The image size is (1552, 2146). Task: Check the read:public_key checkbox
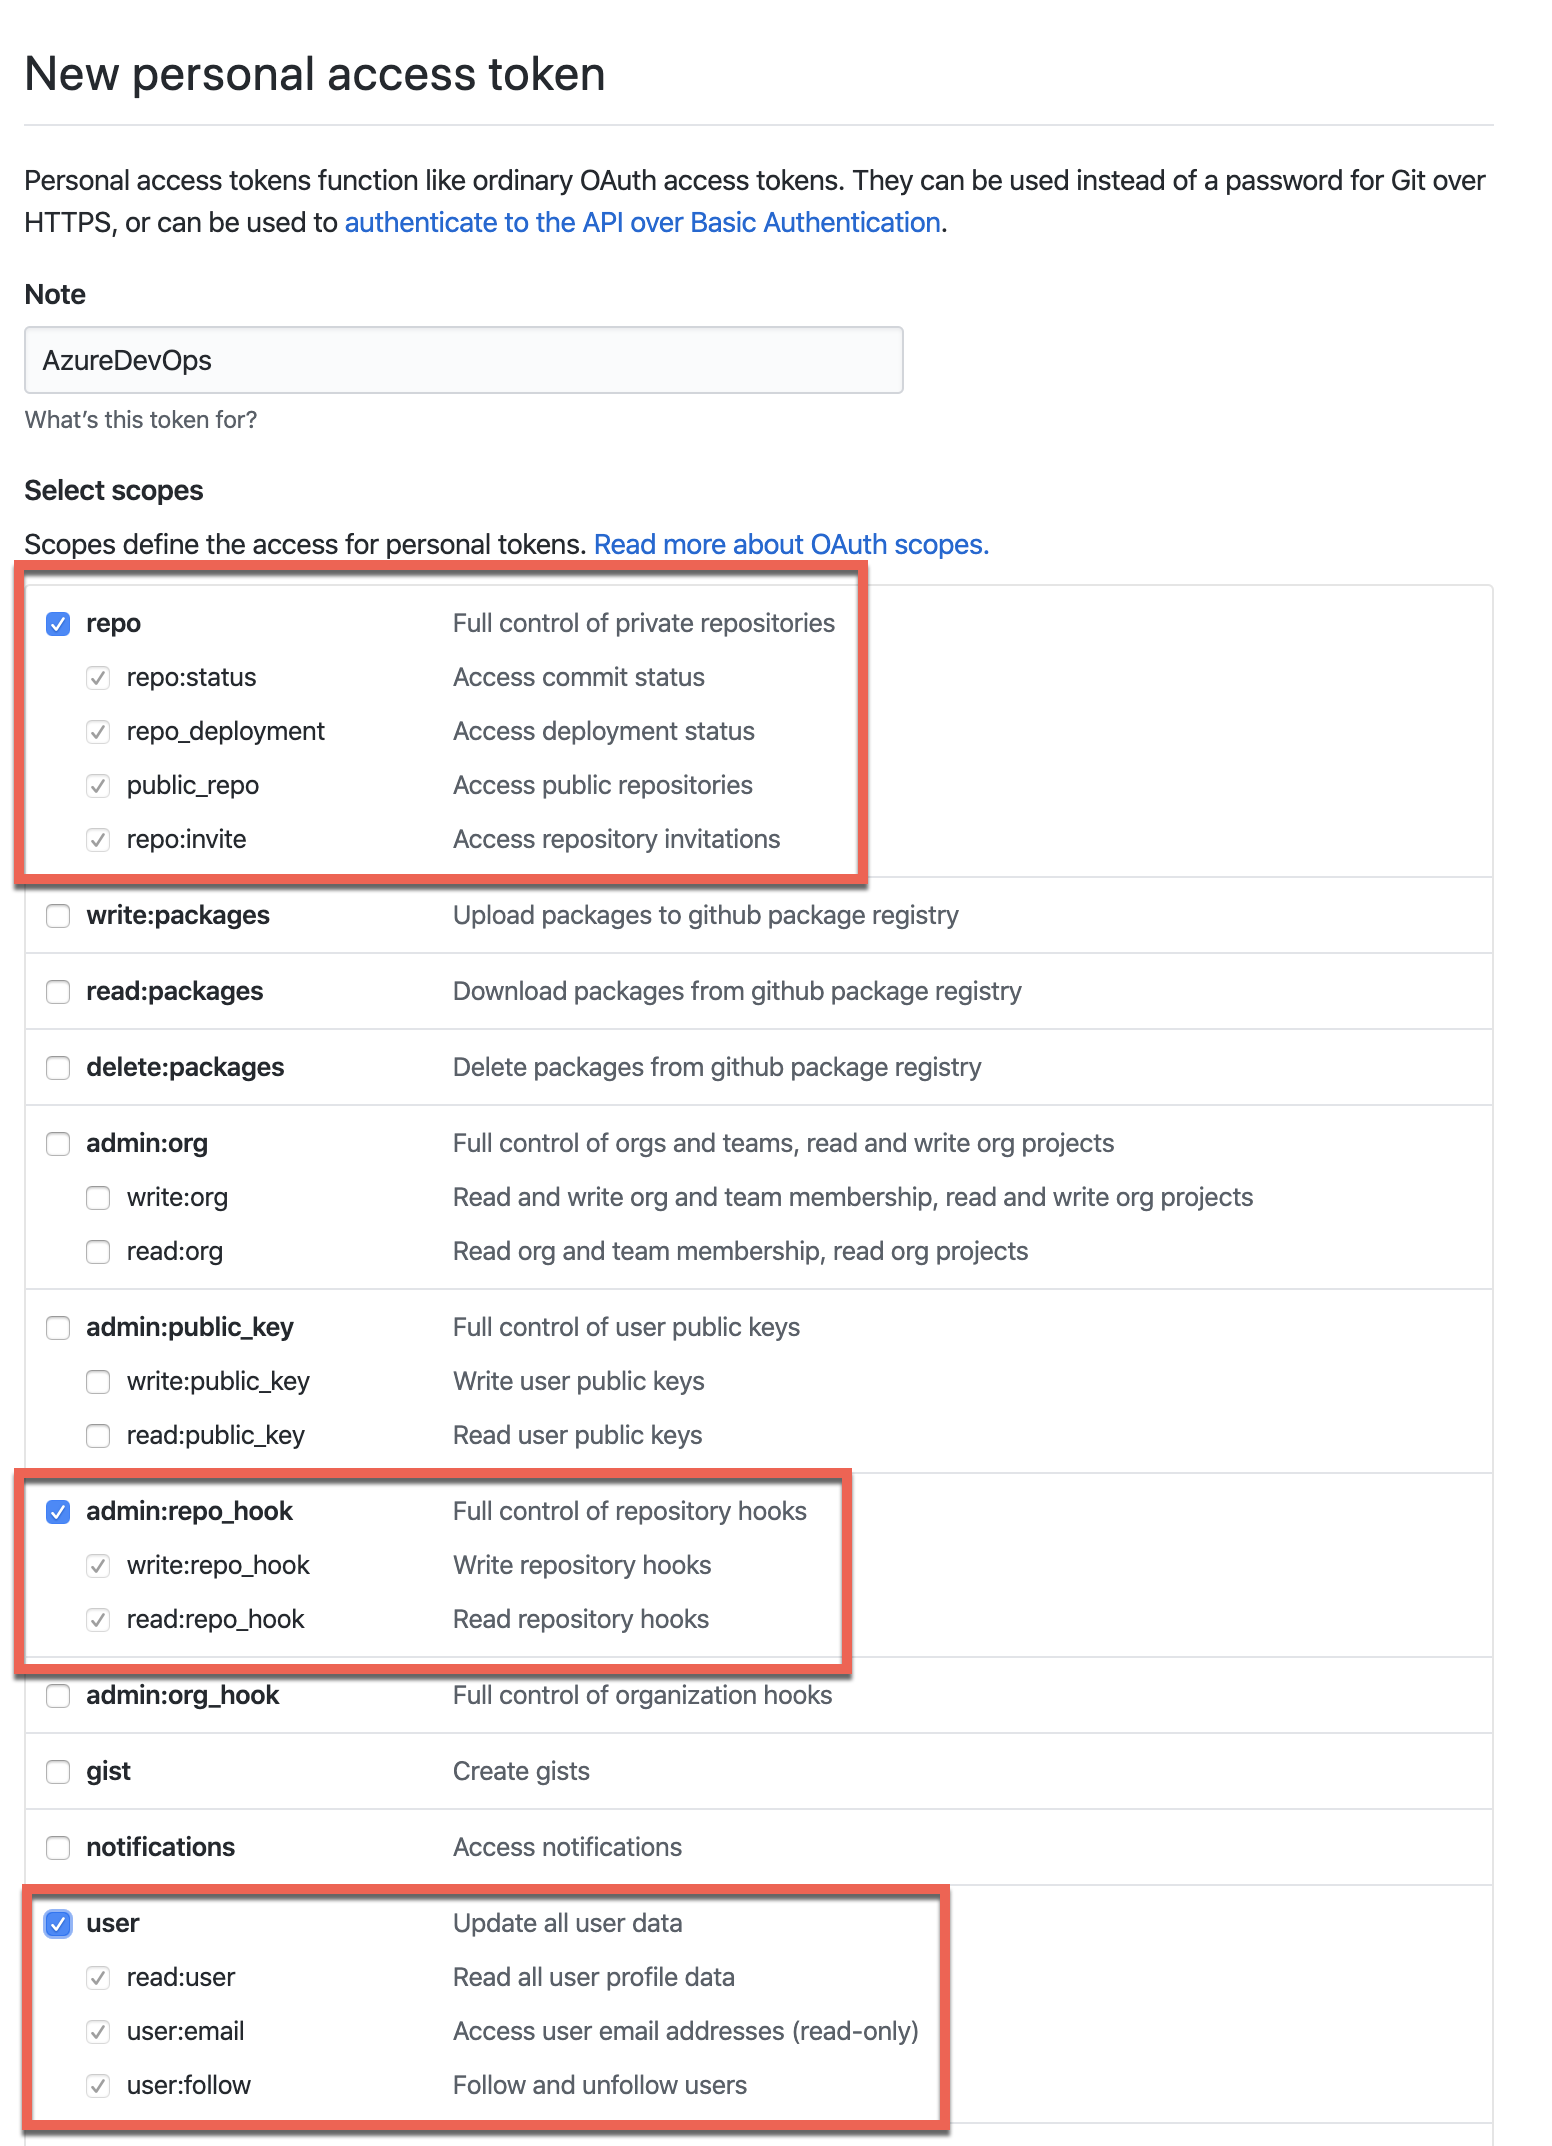(x=98, y=1436)
